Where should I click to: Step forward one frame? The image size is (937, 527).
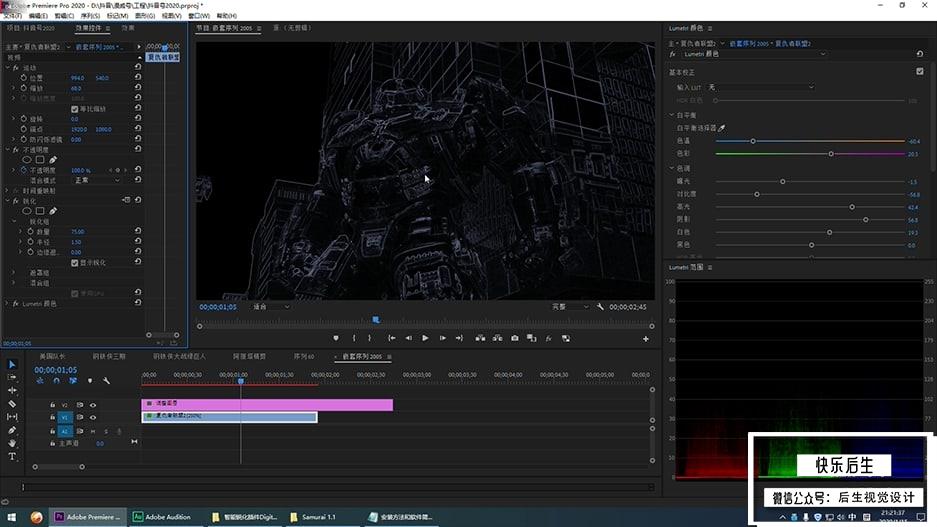click(x=443, y=338)
